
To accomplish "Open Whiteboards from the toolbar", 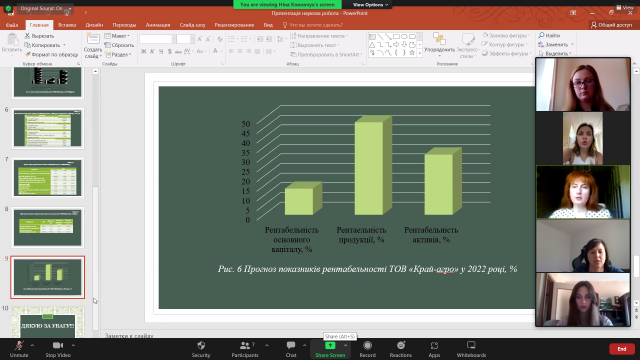I will coord(471,349).
